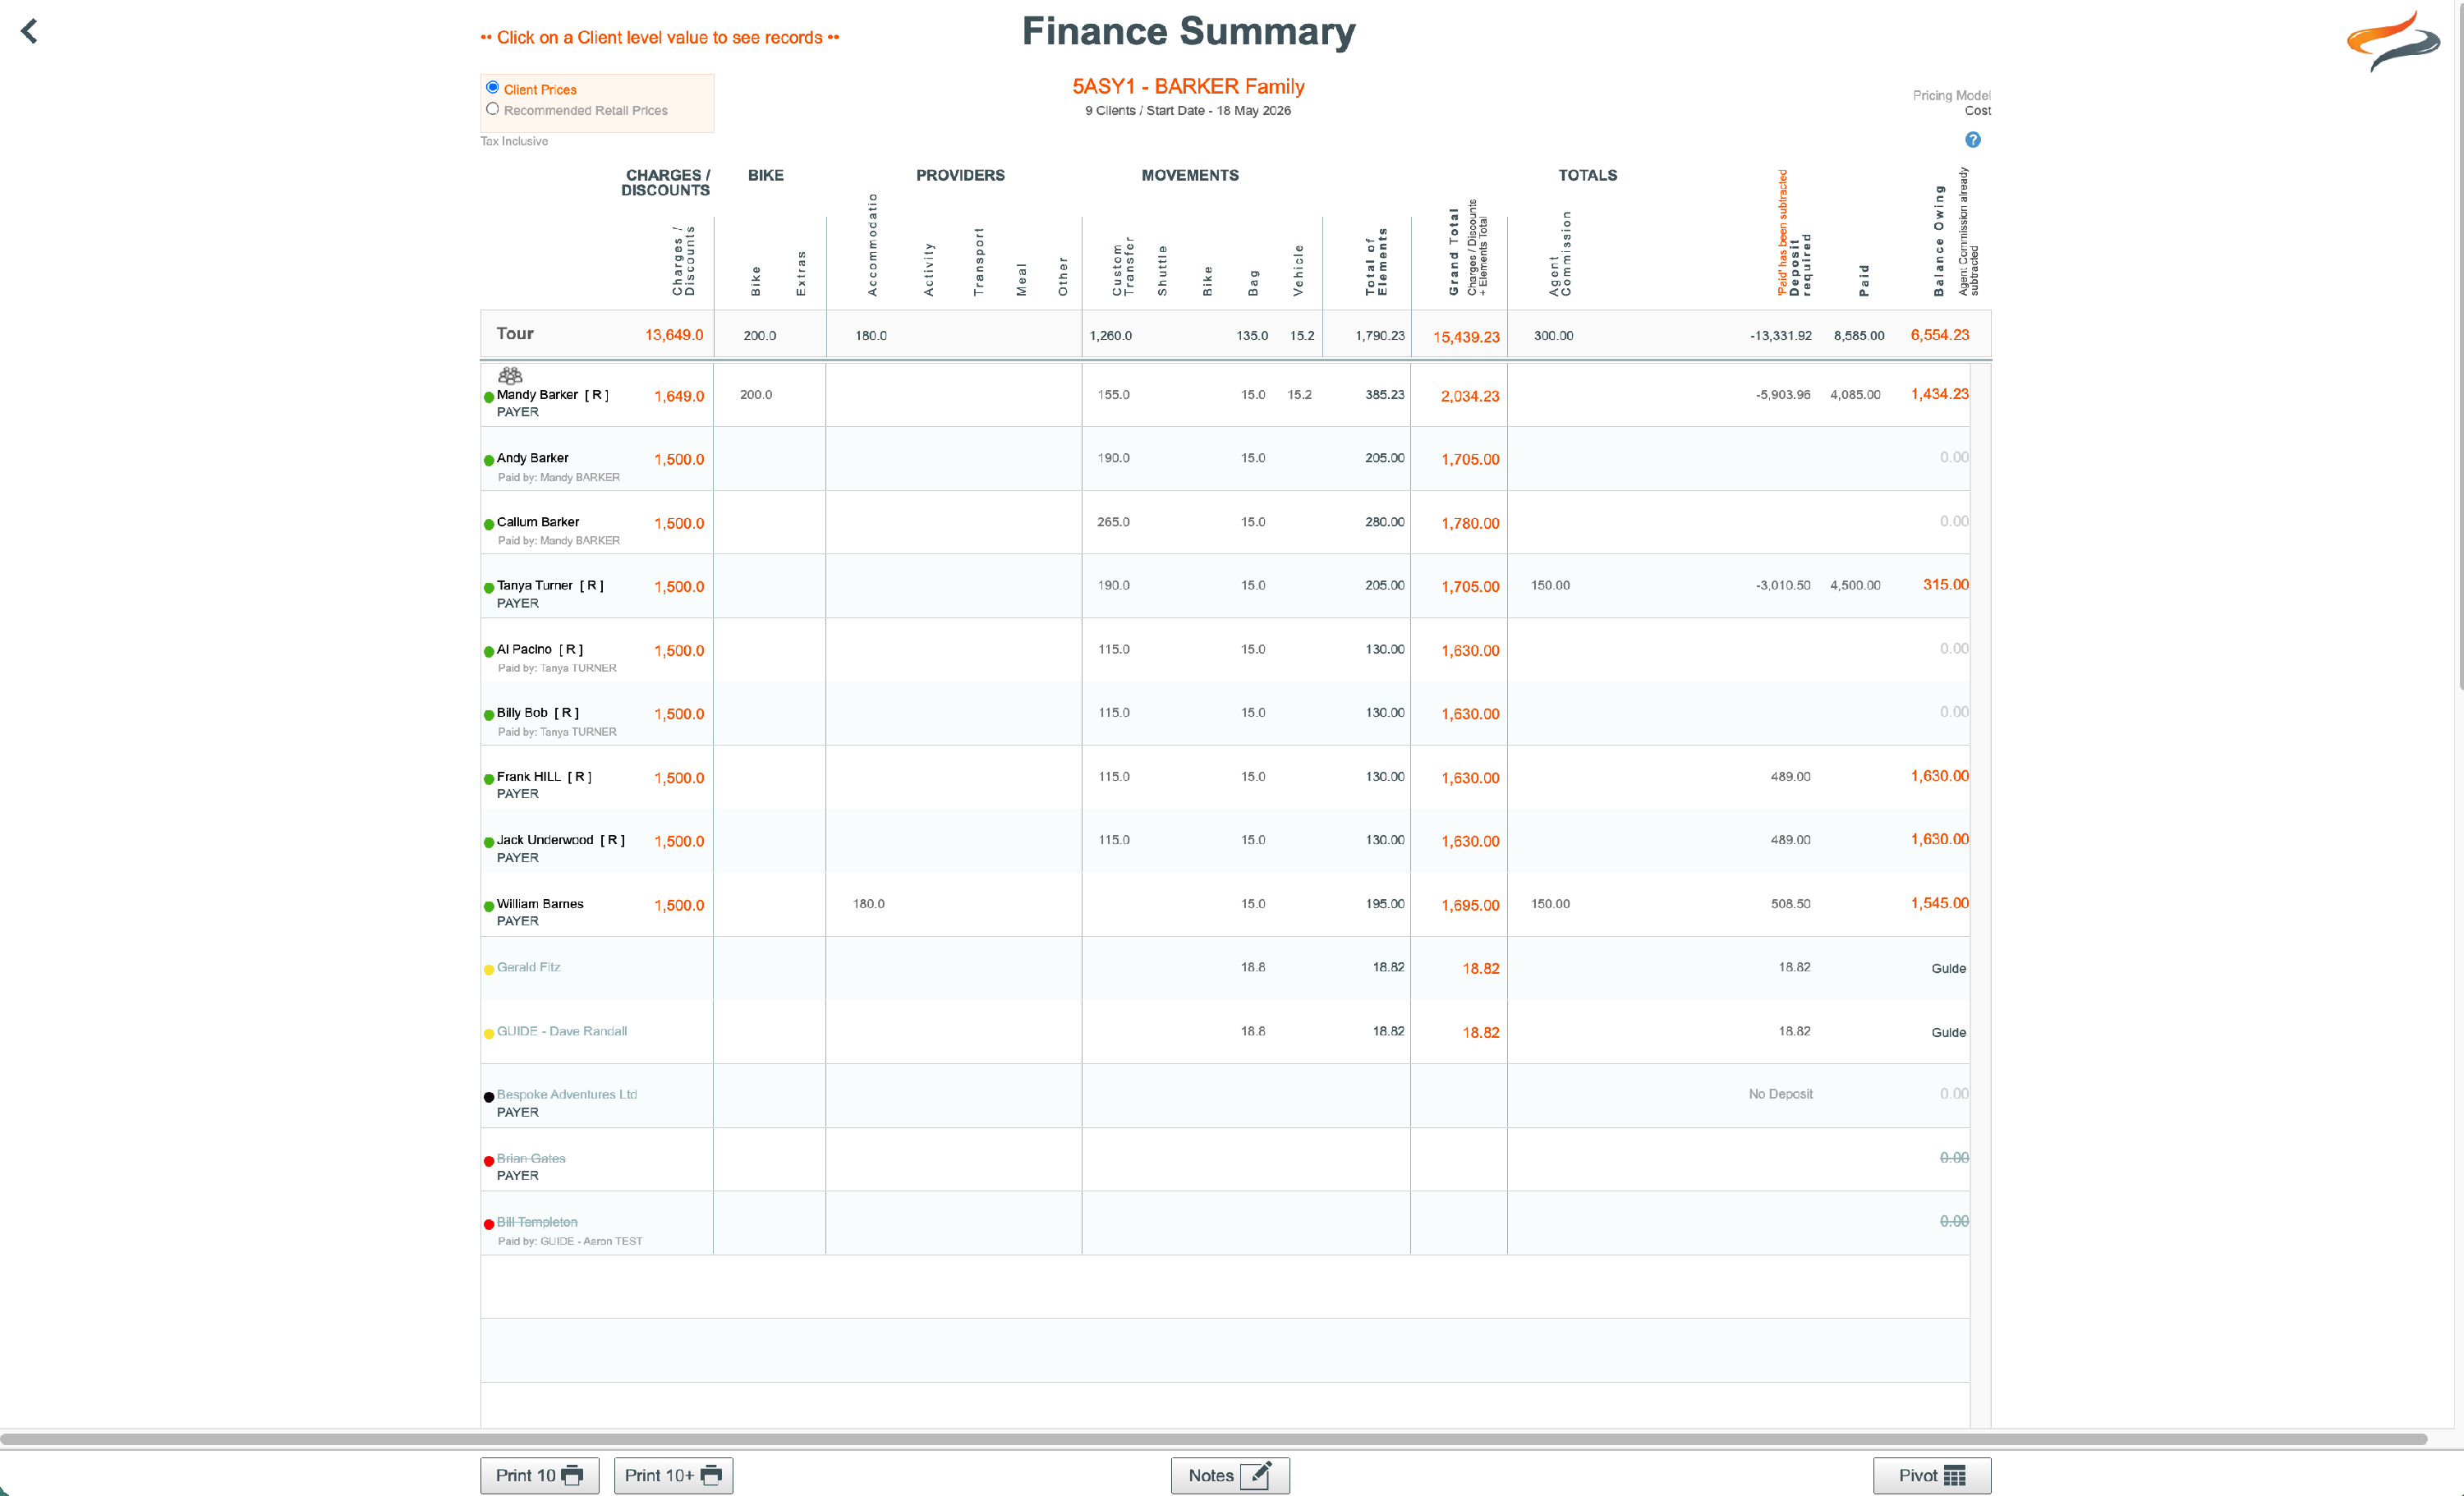Image resolution: width=2464 pixels, height=1496 pixels.
Task: Select Recommended Retail Prices radio option
Action: click(492, 109)
